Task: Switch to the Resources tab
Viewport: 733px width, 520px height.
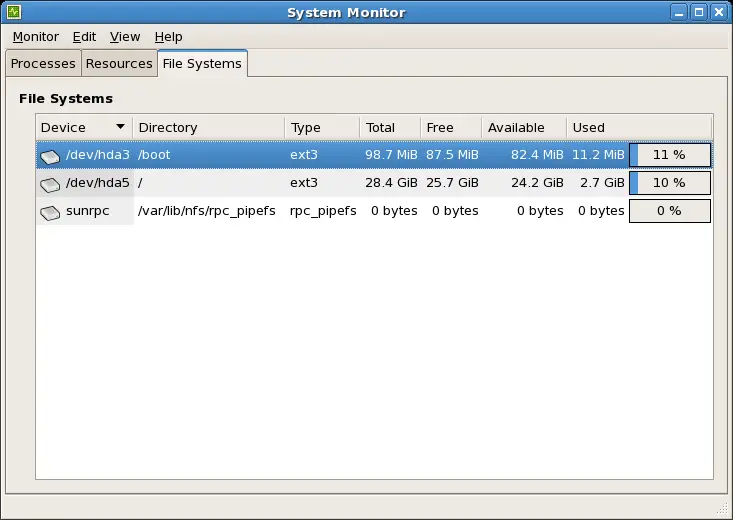Action: click(x=119, y=63)
